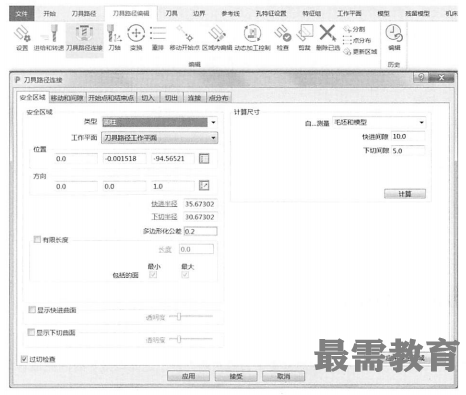466x395 pixels.
Task: Enable the 有限长度 checkbox
Action: click(x=37, y=239)
